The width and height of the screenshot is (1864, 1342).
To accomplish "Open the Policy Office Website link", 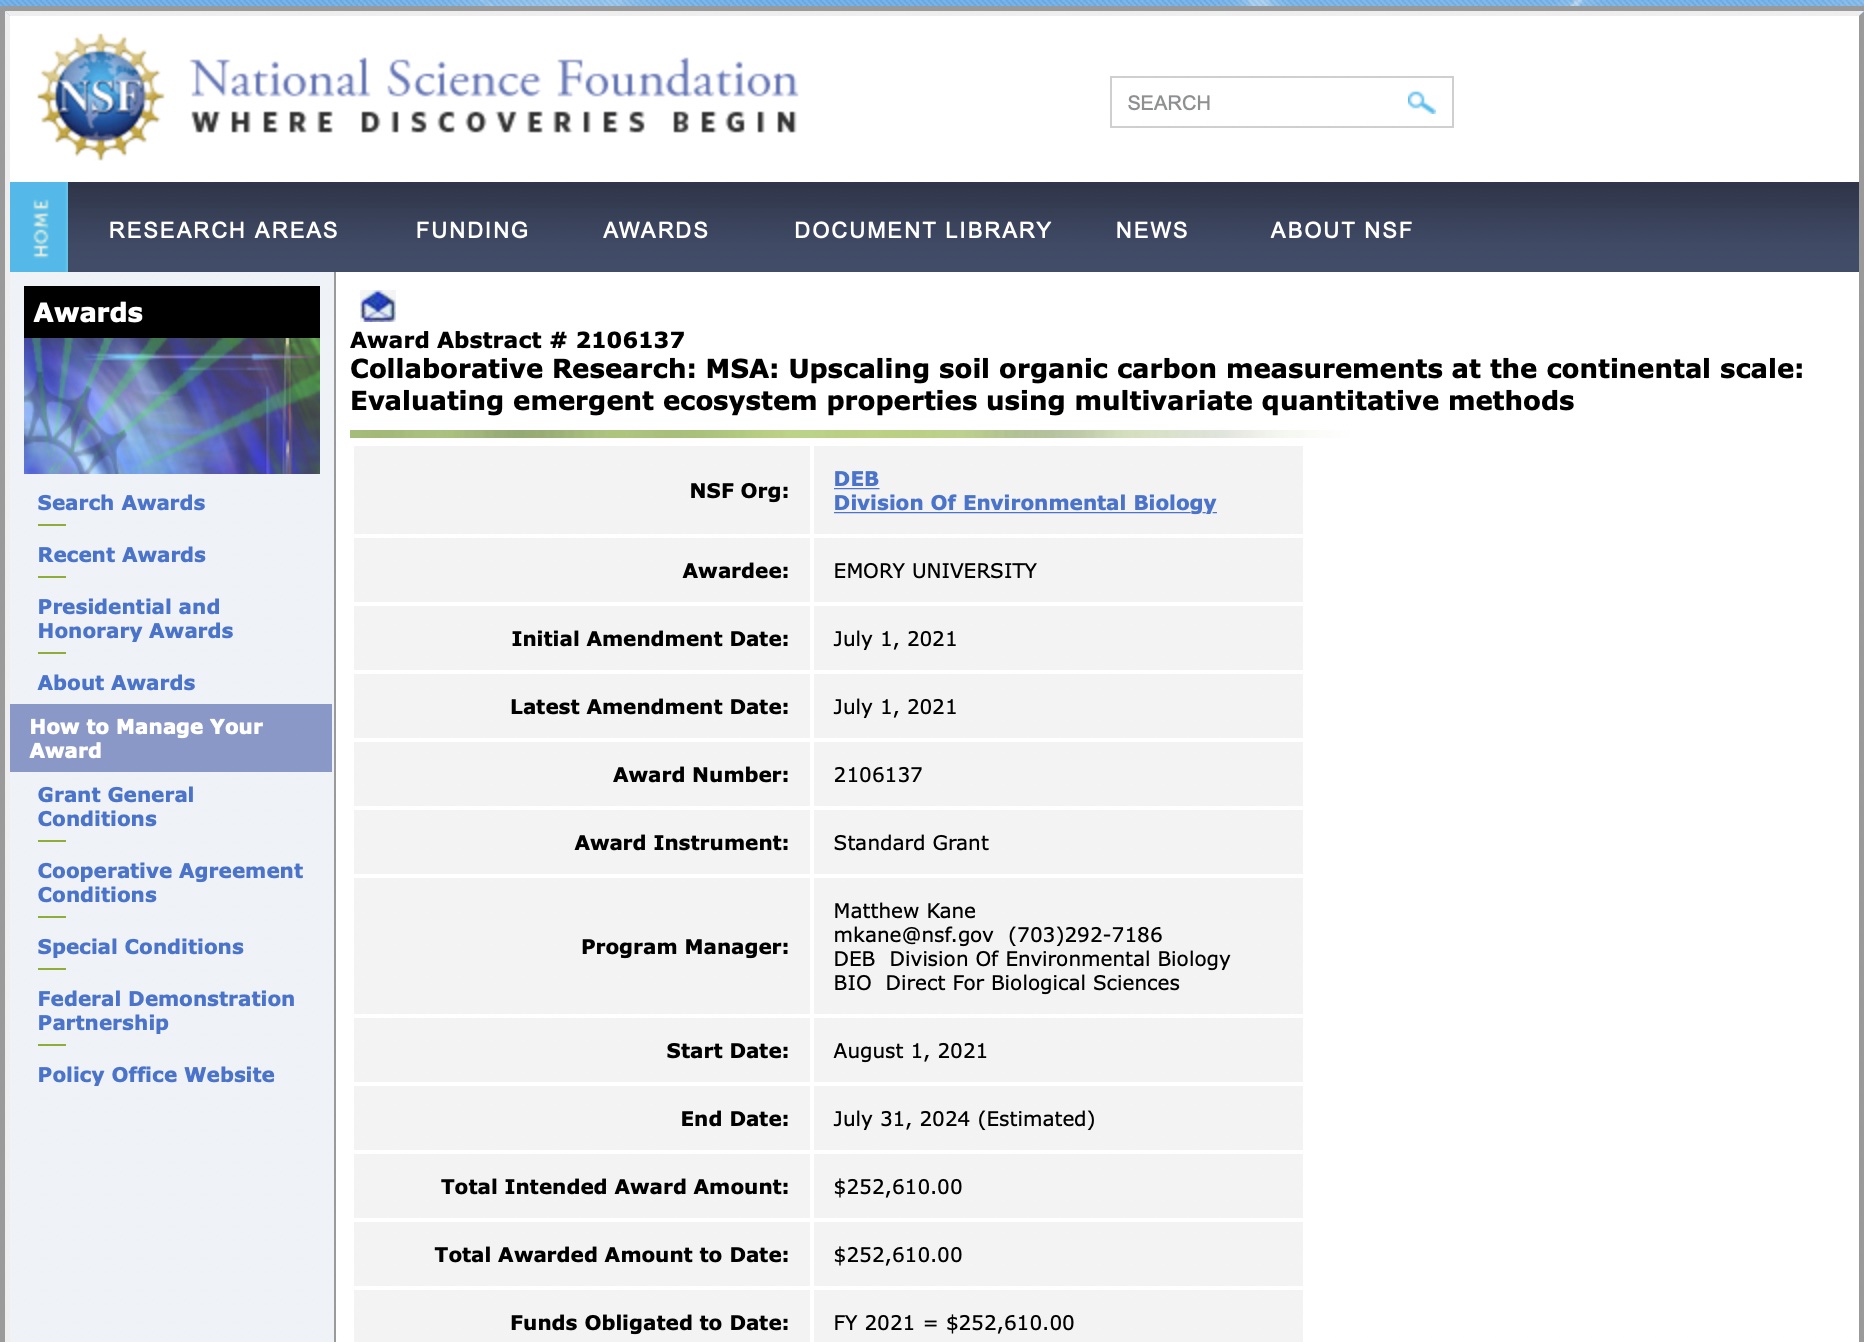I will 156,1074.
